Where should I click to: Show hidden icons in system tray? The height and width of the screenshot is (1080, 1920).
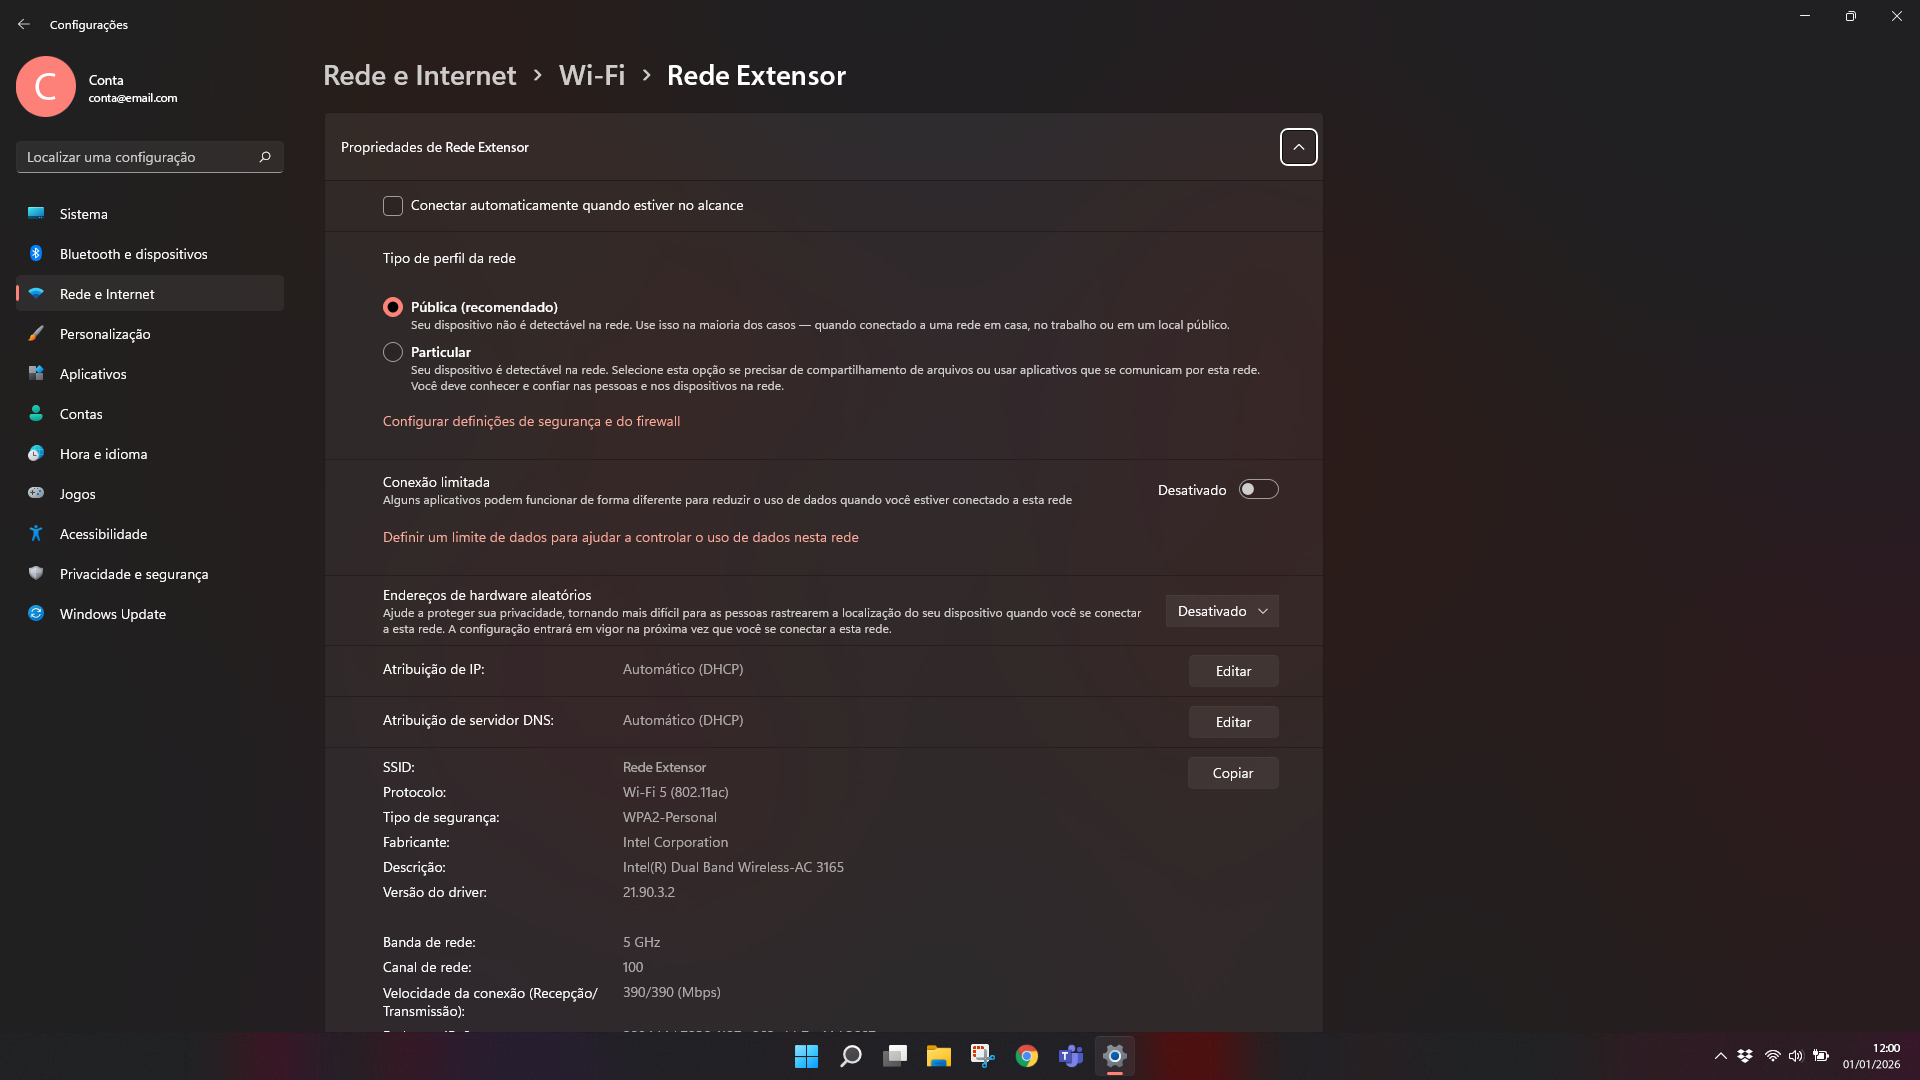(x=1720, y=1056)
